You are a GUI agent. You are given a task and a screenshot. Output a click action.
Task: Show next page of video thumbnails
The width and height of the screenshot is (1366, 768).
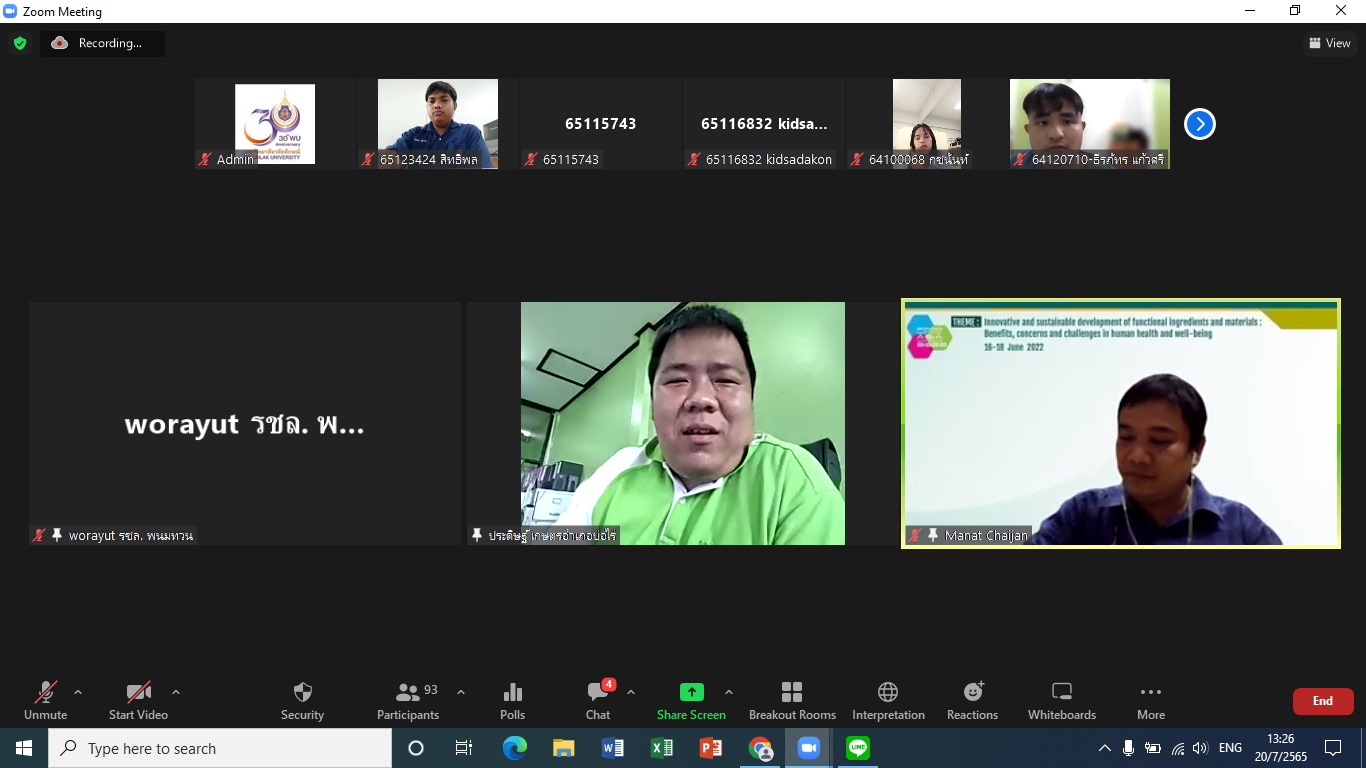pyautogui.click(x=1199, y=124)
